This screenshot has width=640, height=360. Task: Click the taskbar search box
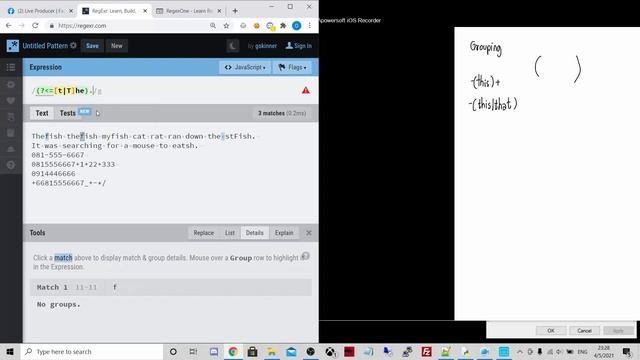coord(92,351)
